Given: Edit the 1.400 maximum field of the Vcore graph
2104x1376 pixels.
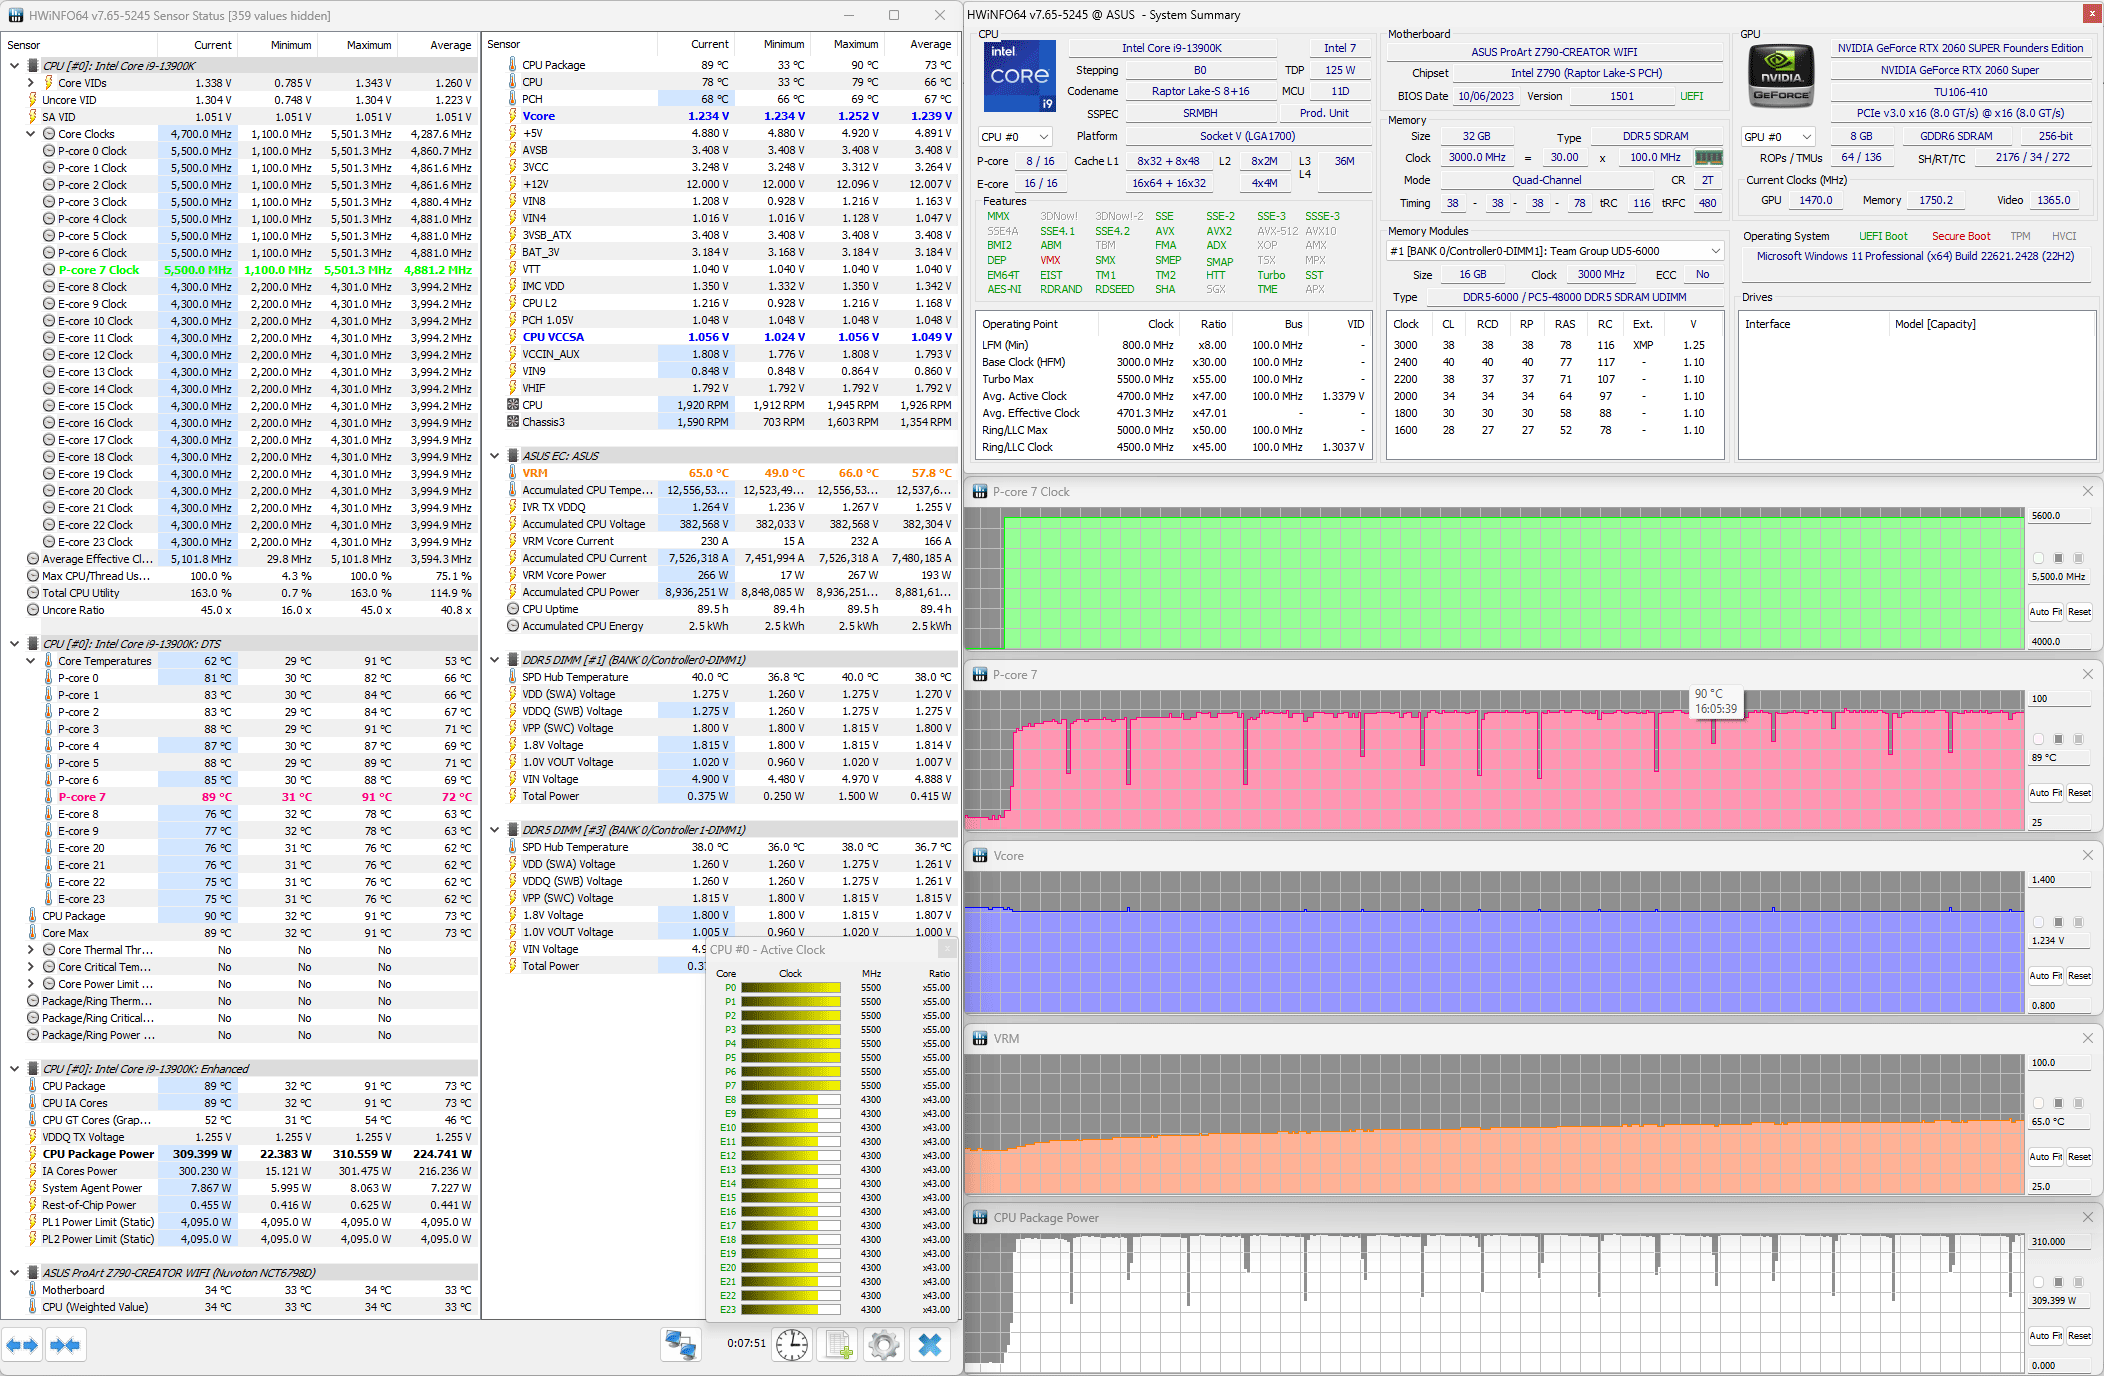Looking at the screenshot, I should tap(2060, 880).
